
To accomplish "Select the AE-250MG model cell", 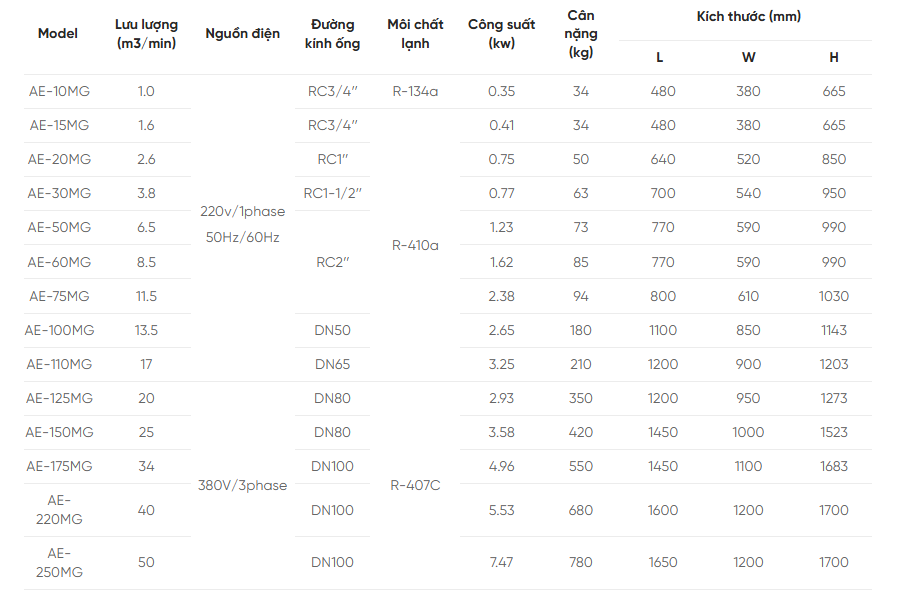I will 58,562.
